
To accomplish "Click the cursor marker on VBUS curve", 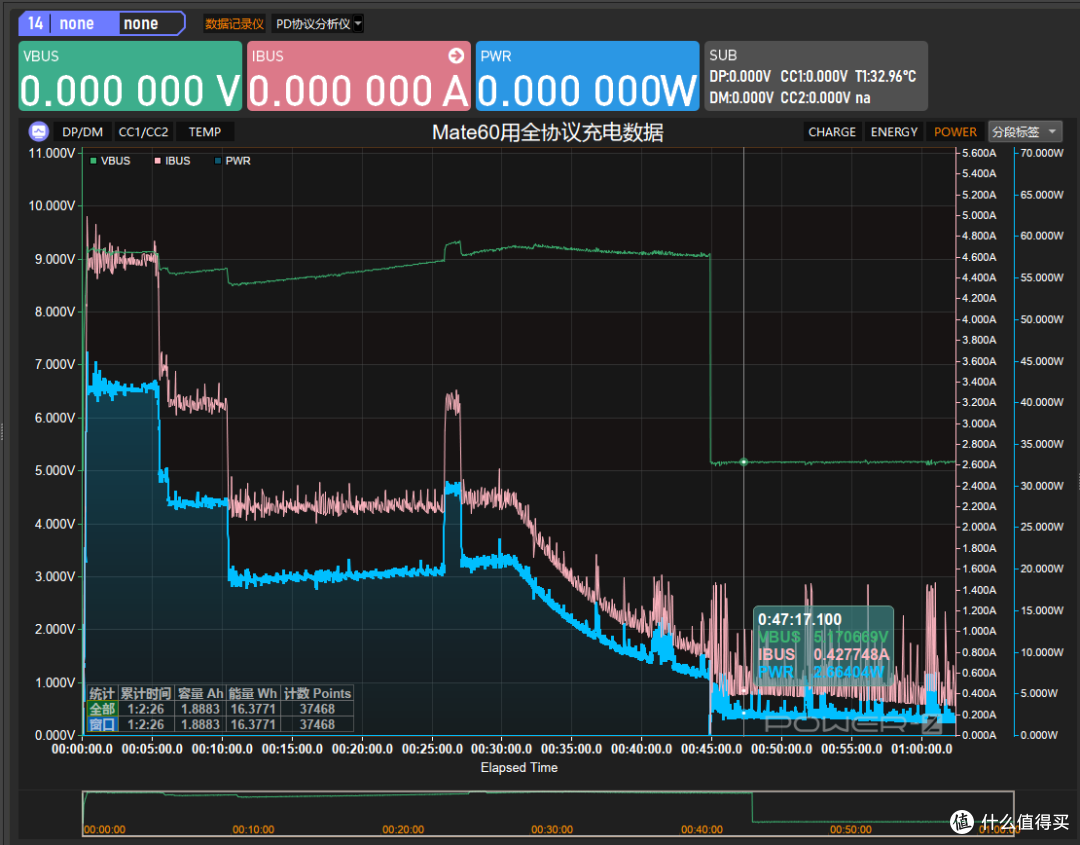I will 743,462.
